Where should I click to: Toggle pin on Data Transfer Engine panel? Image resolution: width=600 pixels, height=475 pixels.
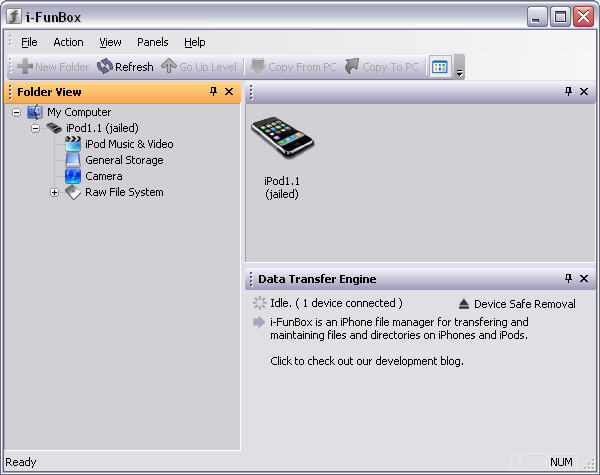point(568,279)
